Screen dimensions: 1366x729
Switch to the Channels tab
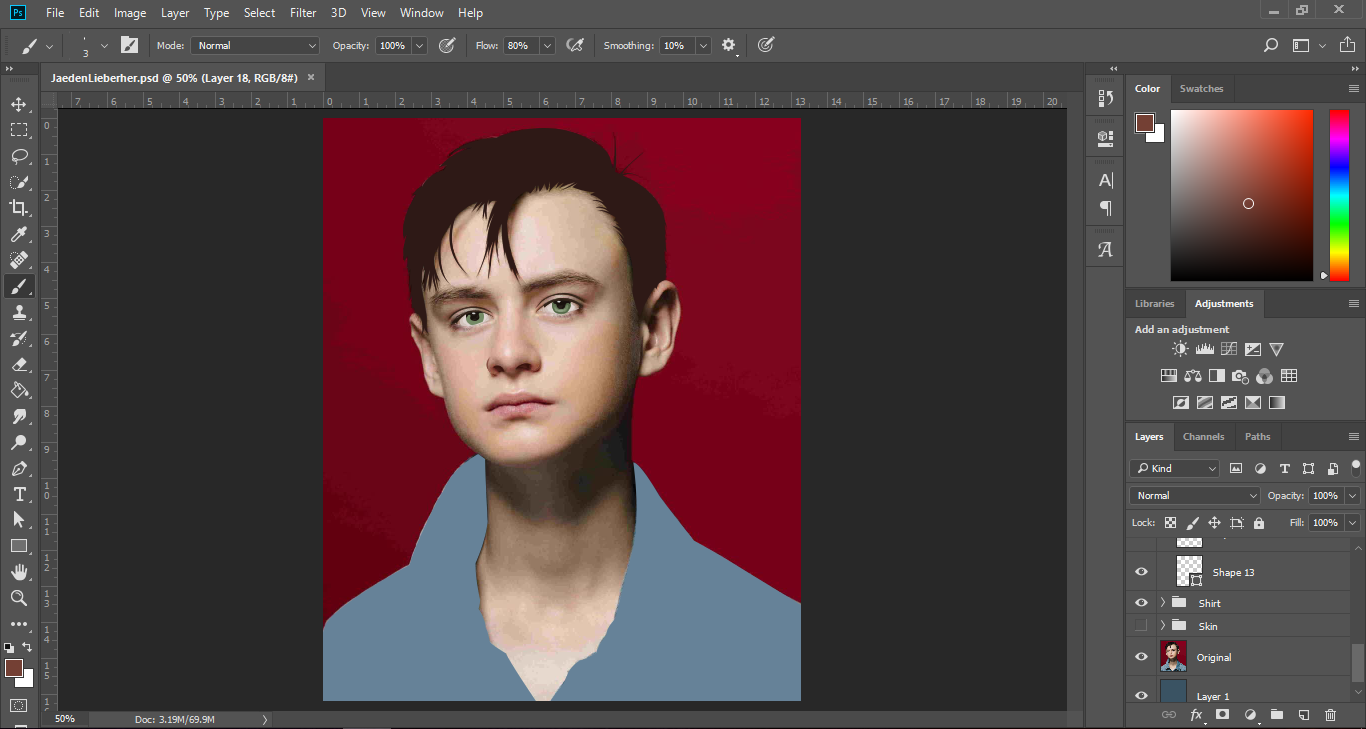(x=1203, y=436)
